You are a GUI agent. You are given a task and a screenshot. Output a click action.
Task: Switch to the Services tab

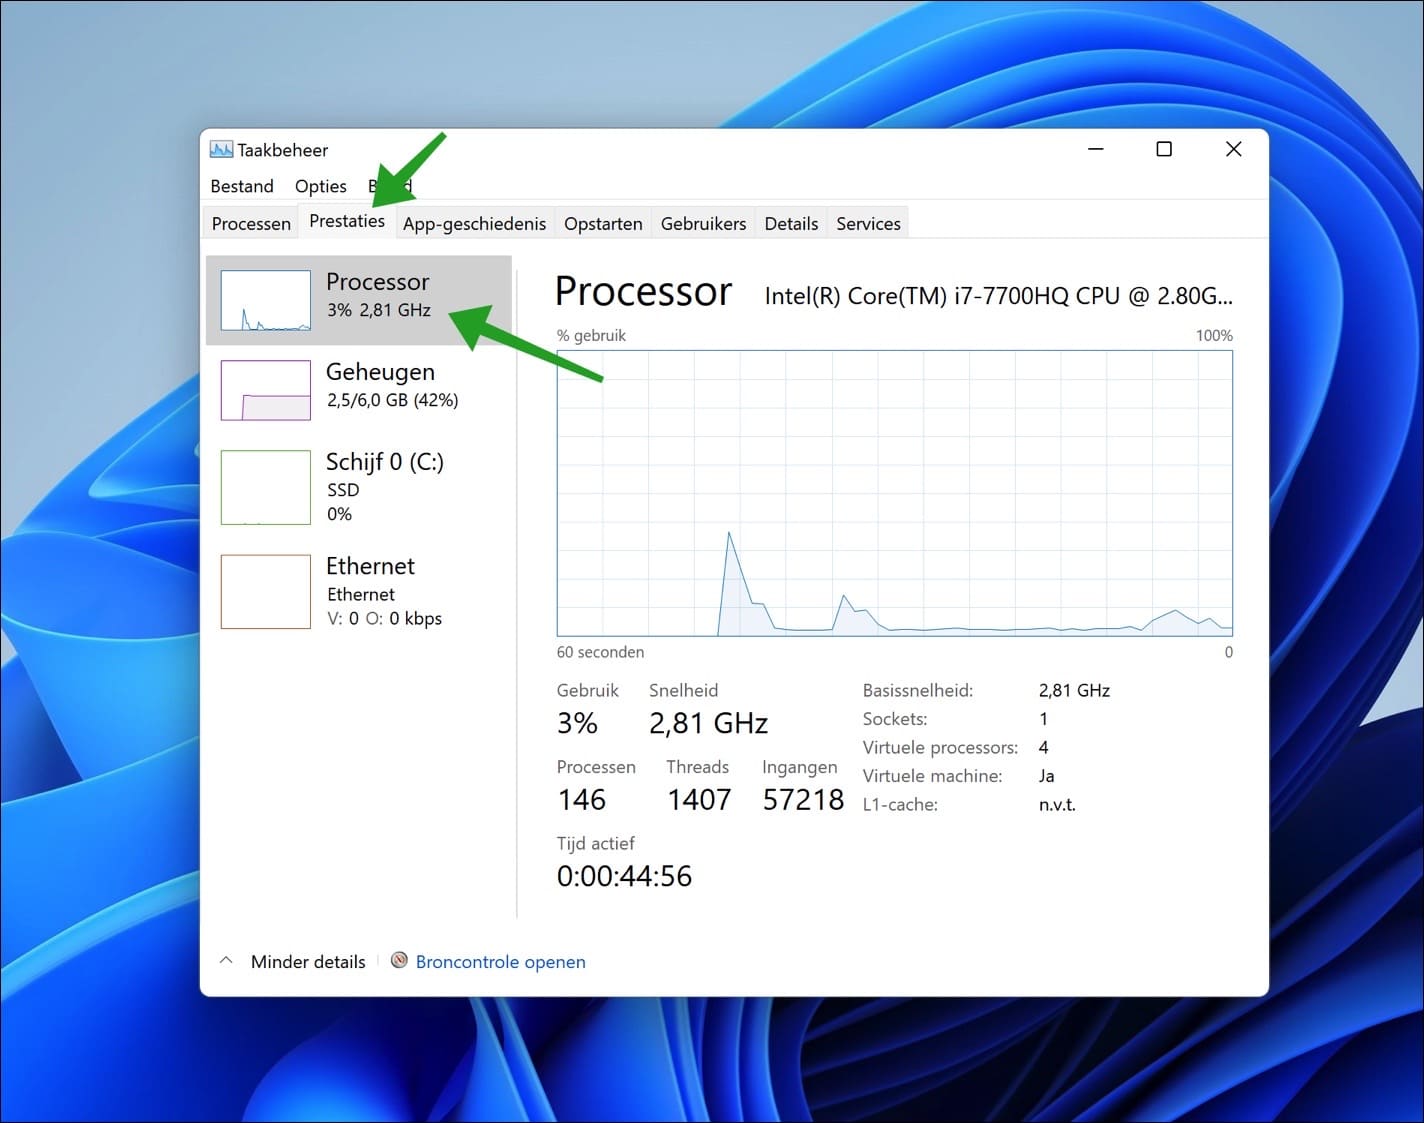click(867, 223)
